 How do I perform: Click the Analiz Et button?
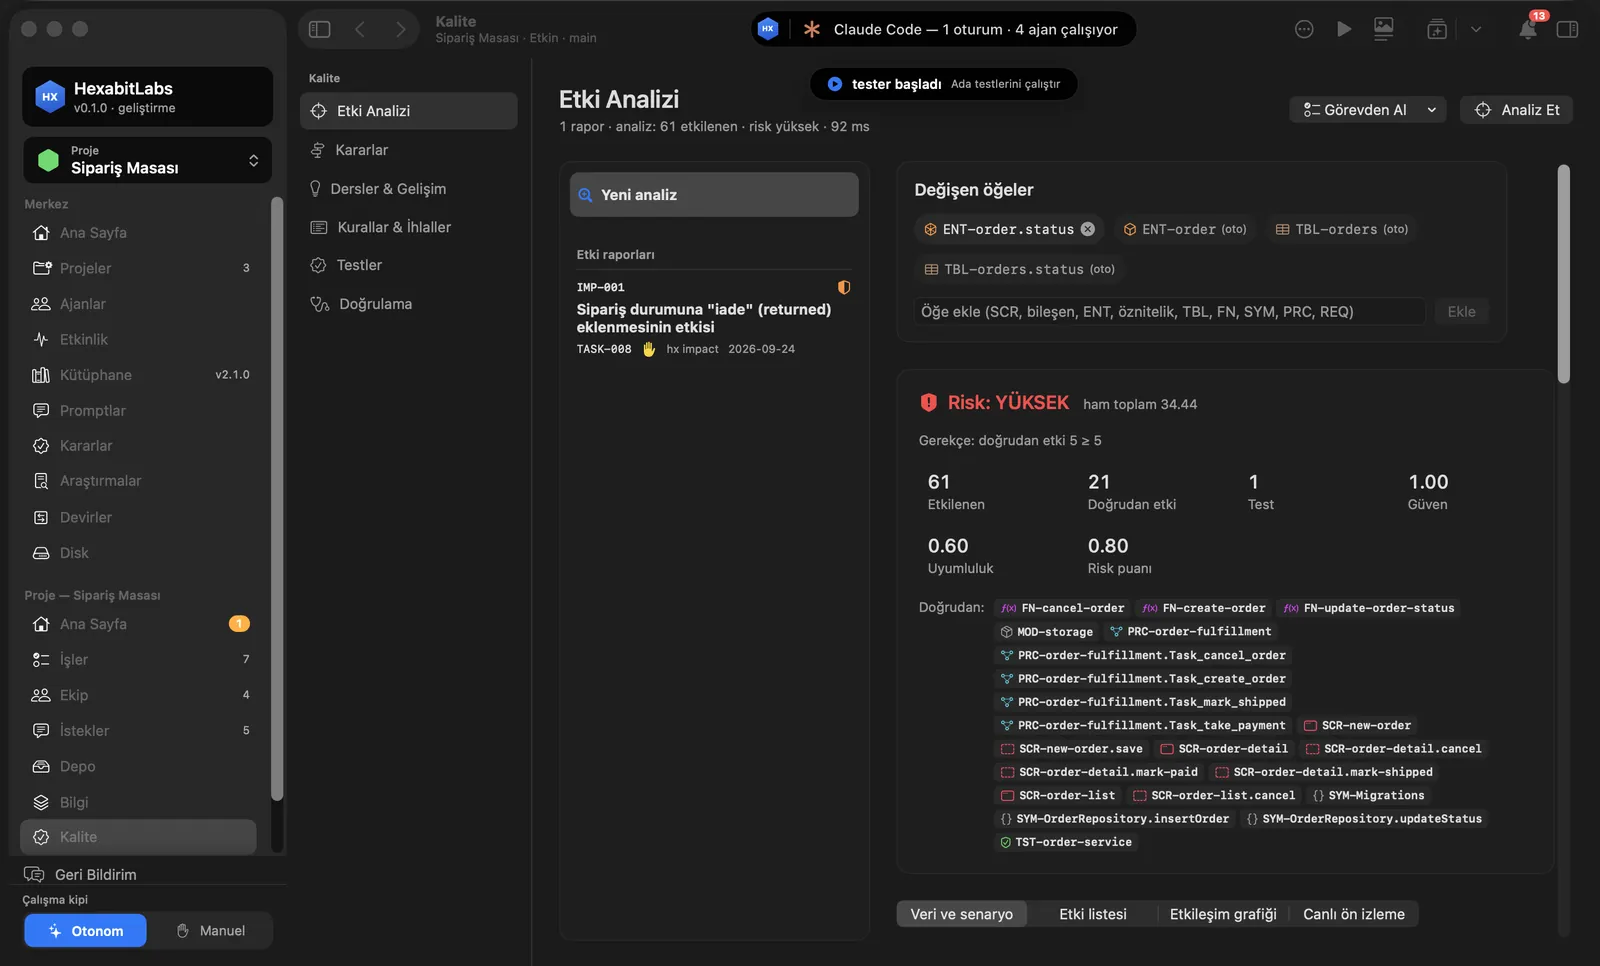coord(1517,110)
